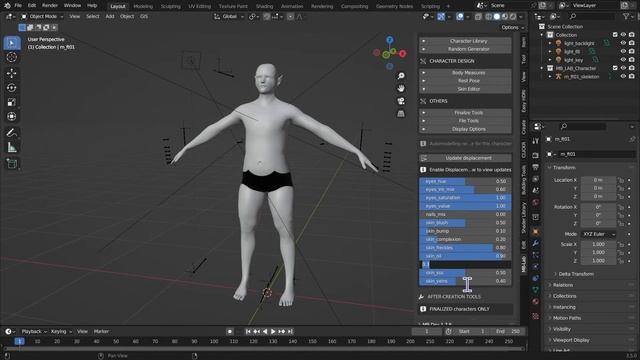Screen dimensions: 640x360
Task: Disable render for light_key
Action: tap(632, 60)
